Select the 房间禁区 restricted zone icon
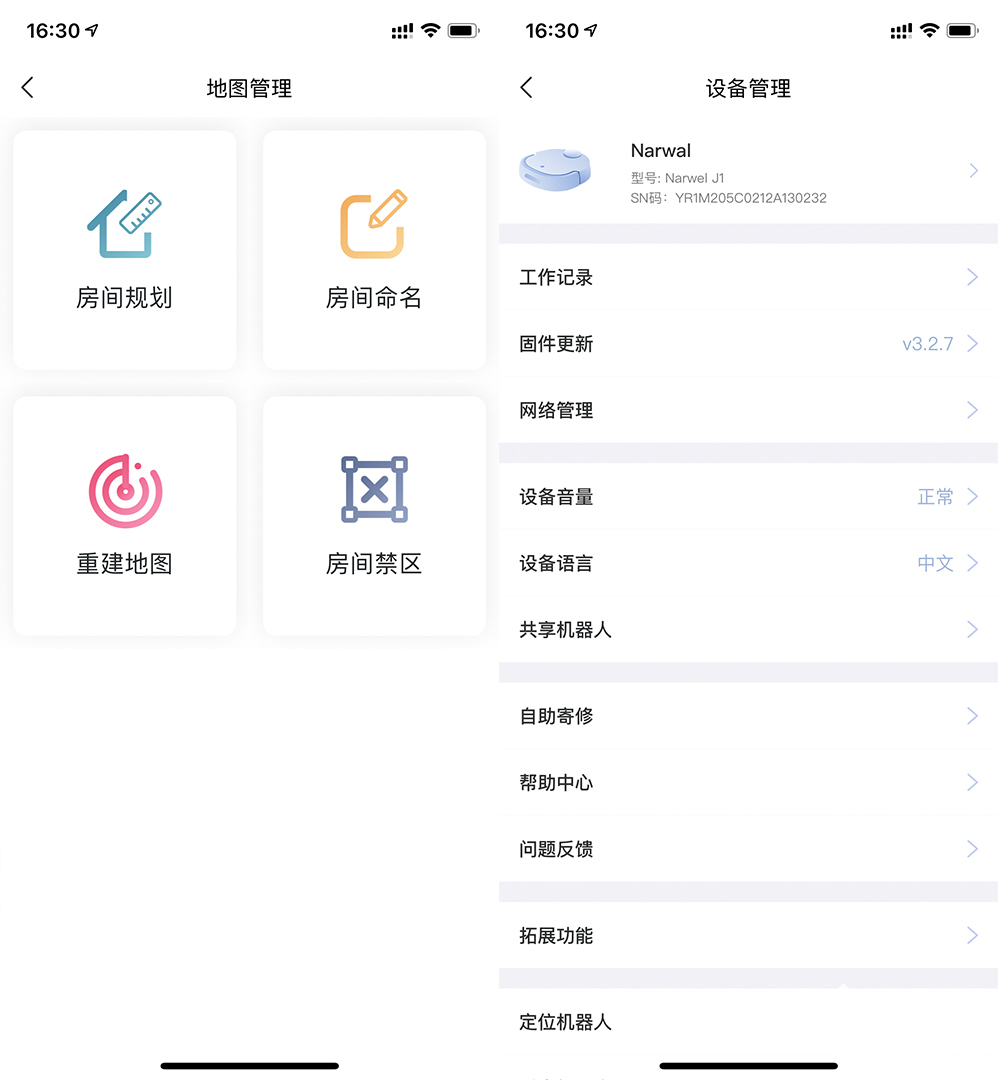The image size is (998, 1080). tap(374, 490)
